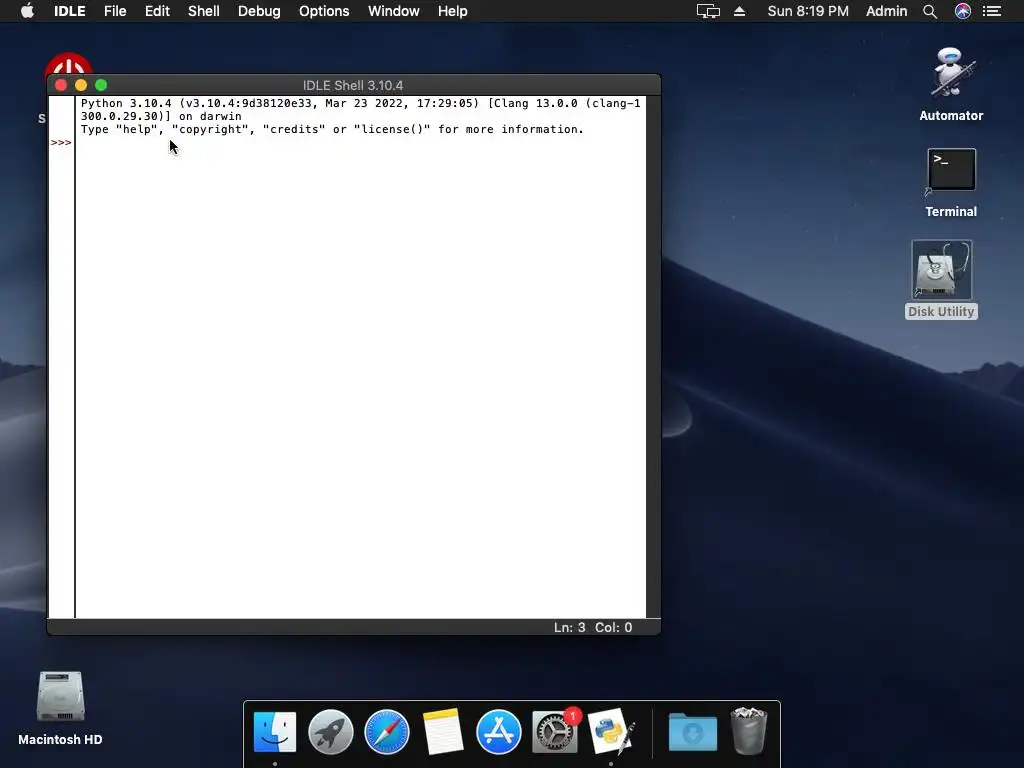Click the Type "help" information line
1024x768 pixels.
coord(332,129)
